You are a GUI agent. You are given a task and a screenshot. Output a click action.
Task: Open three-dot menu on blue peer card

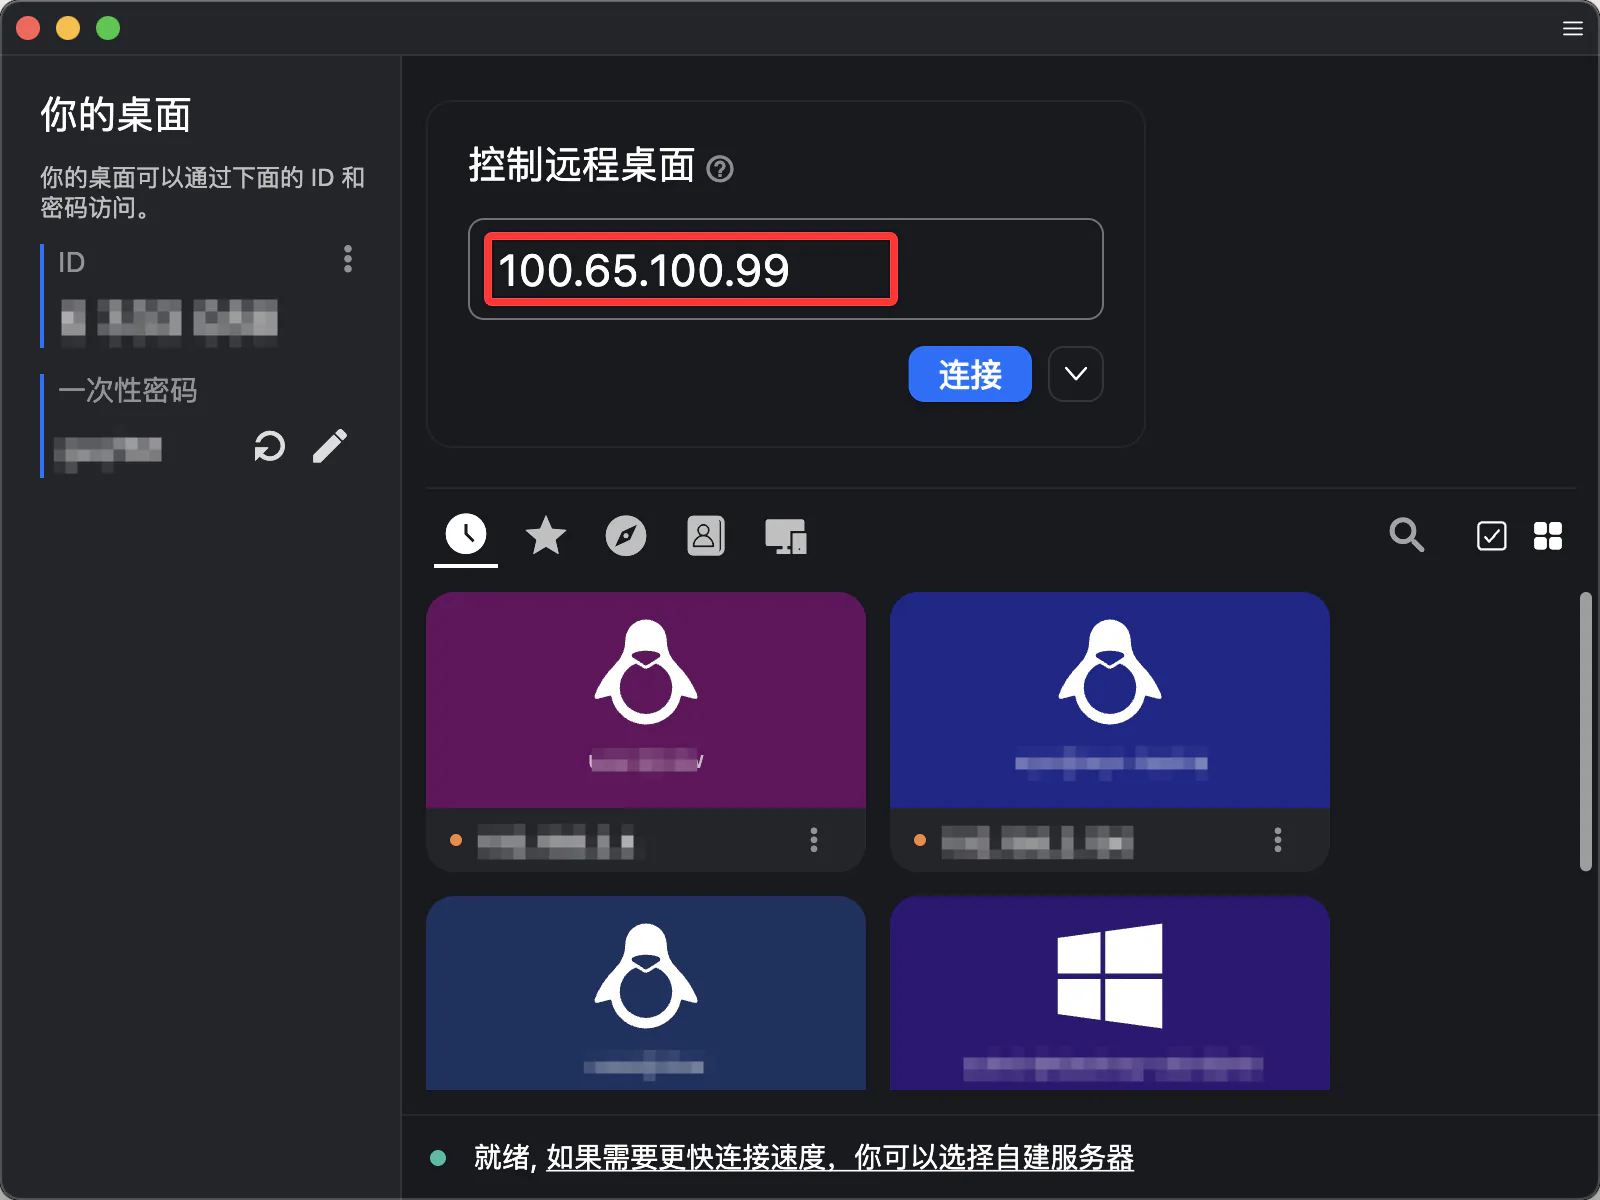coord(1278,840)
